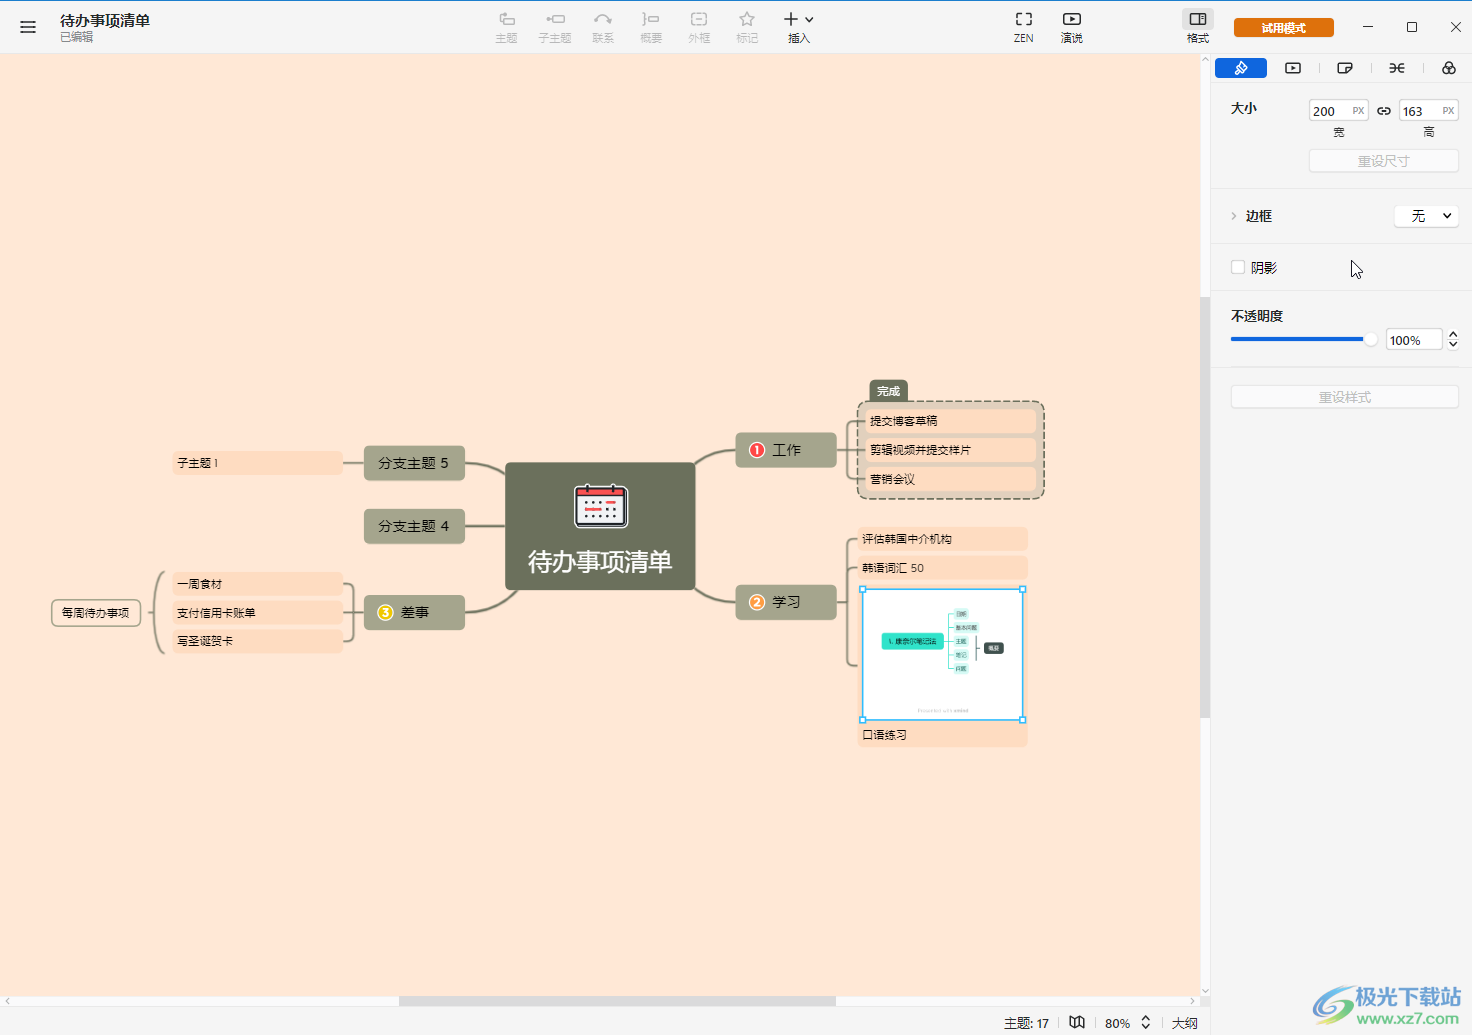Increase opacity with the up stepper arrow
Viewport: 1472px width, 1035px height.
[1453, 334]
